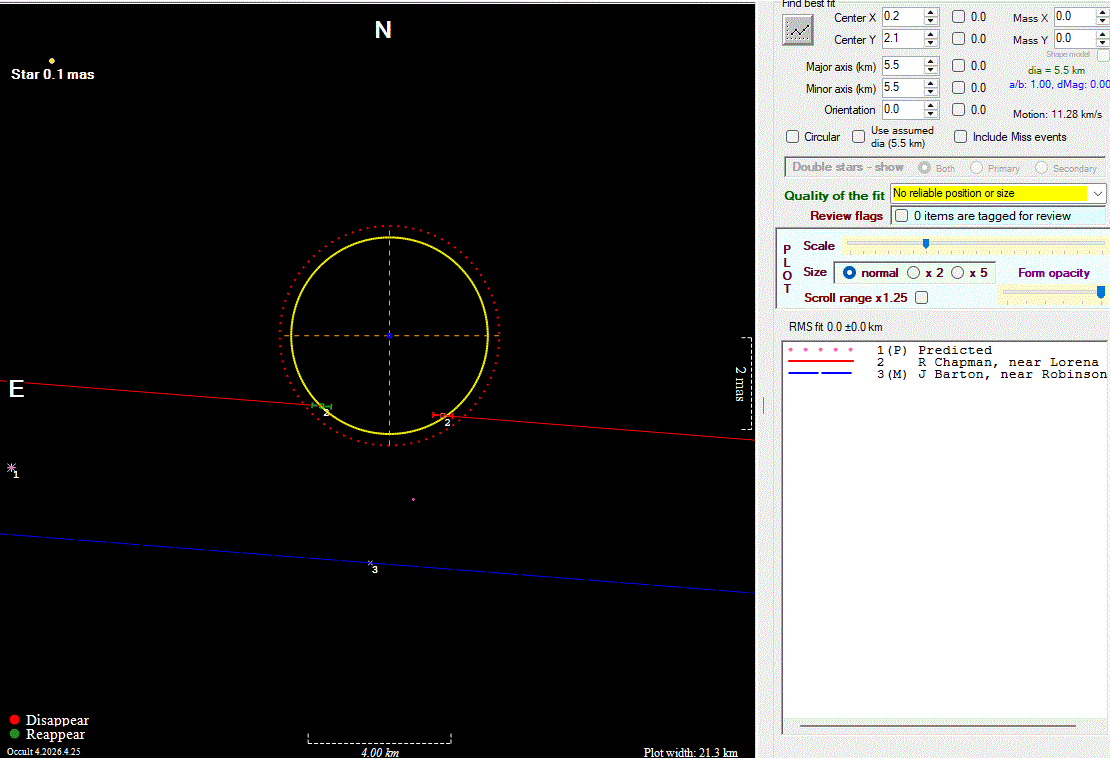Click the Plot width 21.3 km text
1110x758 pixels.
[x=690, y=752]
